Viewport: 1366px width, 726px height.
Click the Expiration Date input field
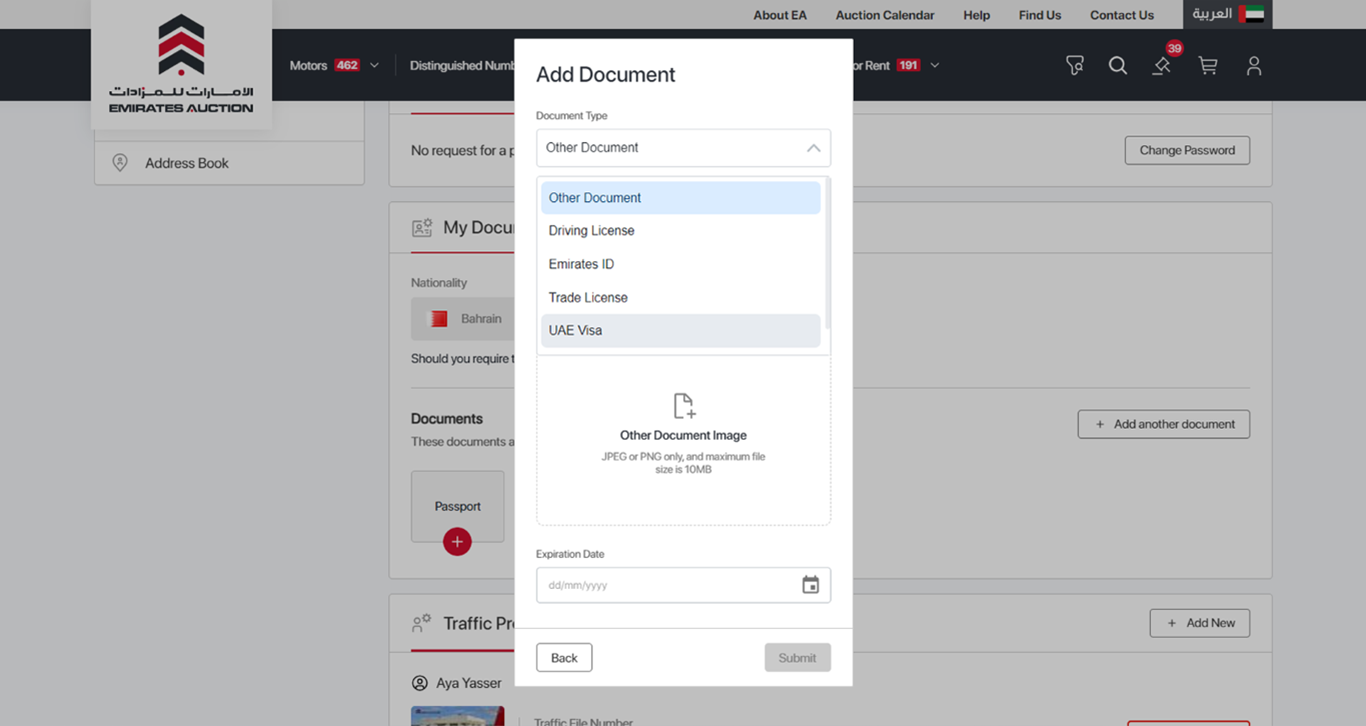coord(666,585)
